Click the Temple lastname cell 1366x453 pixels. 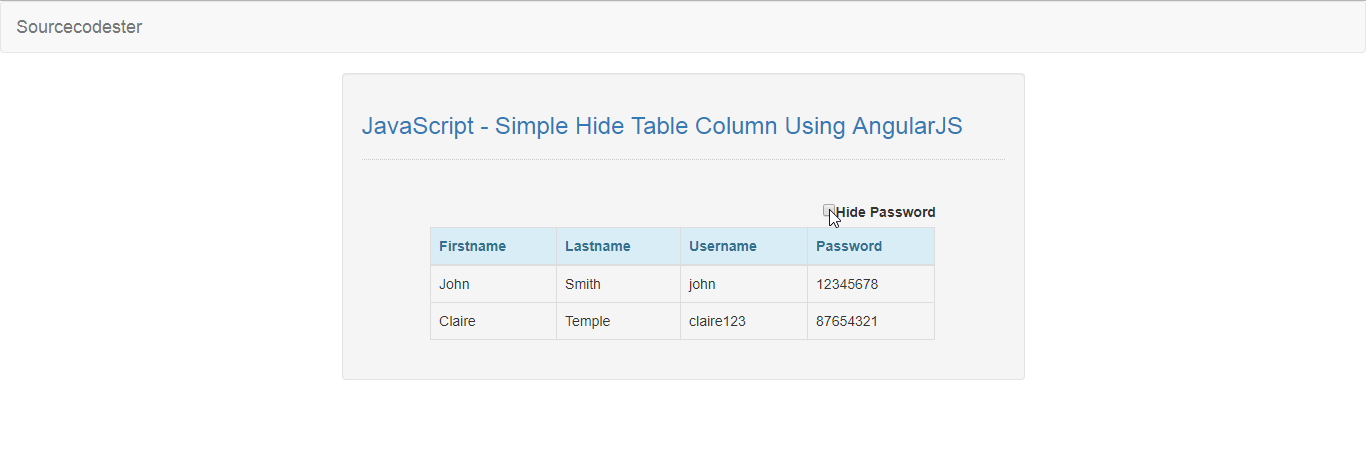coord(619,321)
